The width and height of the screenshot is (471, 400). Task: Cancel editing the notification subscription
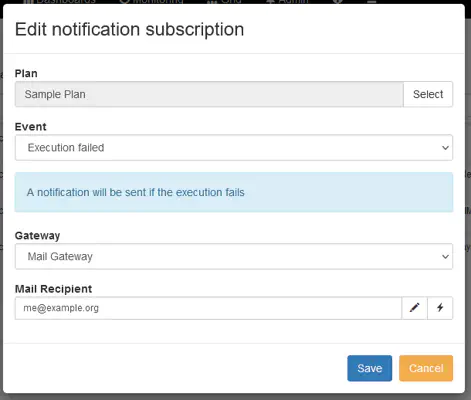(426, 368)
